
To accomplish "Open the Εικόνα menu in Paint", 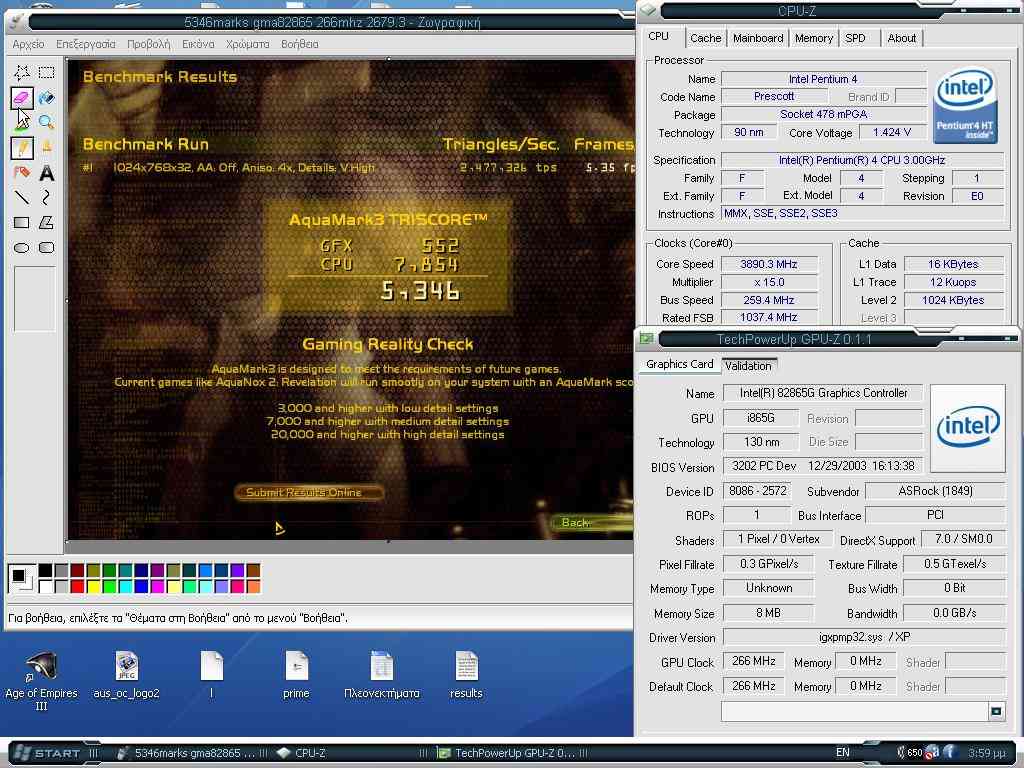I will (x=198, y=44).
